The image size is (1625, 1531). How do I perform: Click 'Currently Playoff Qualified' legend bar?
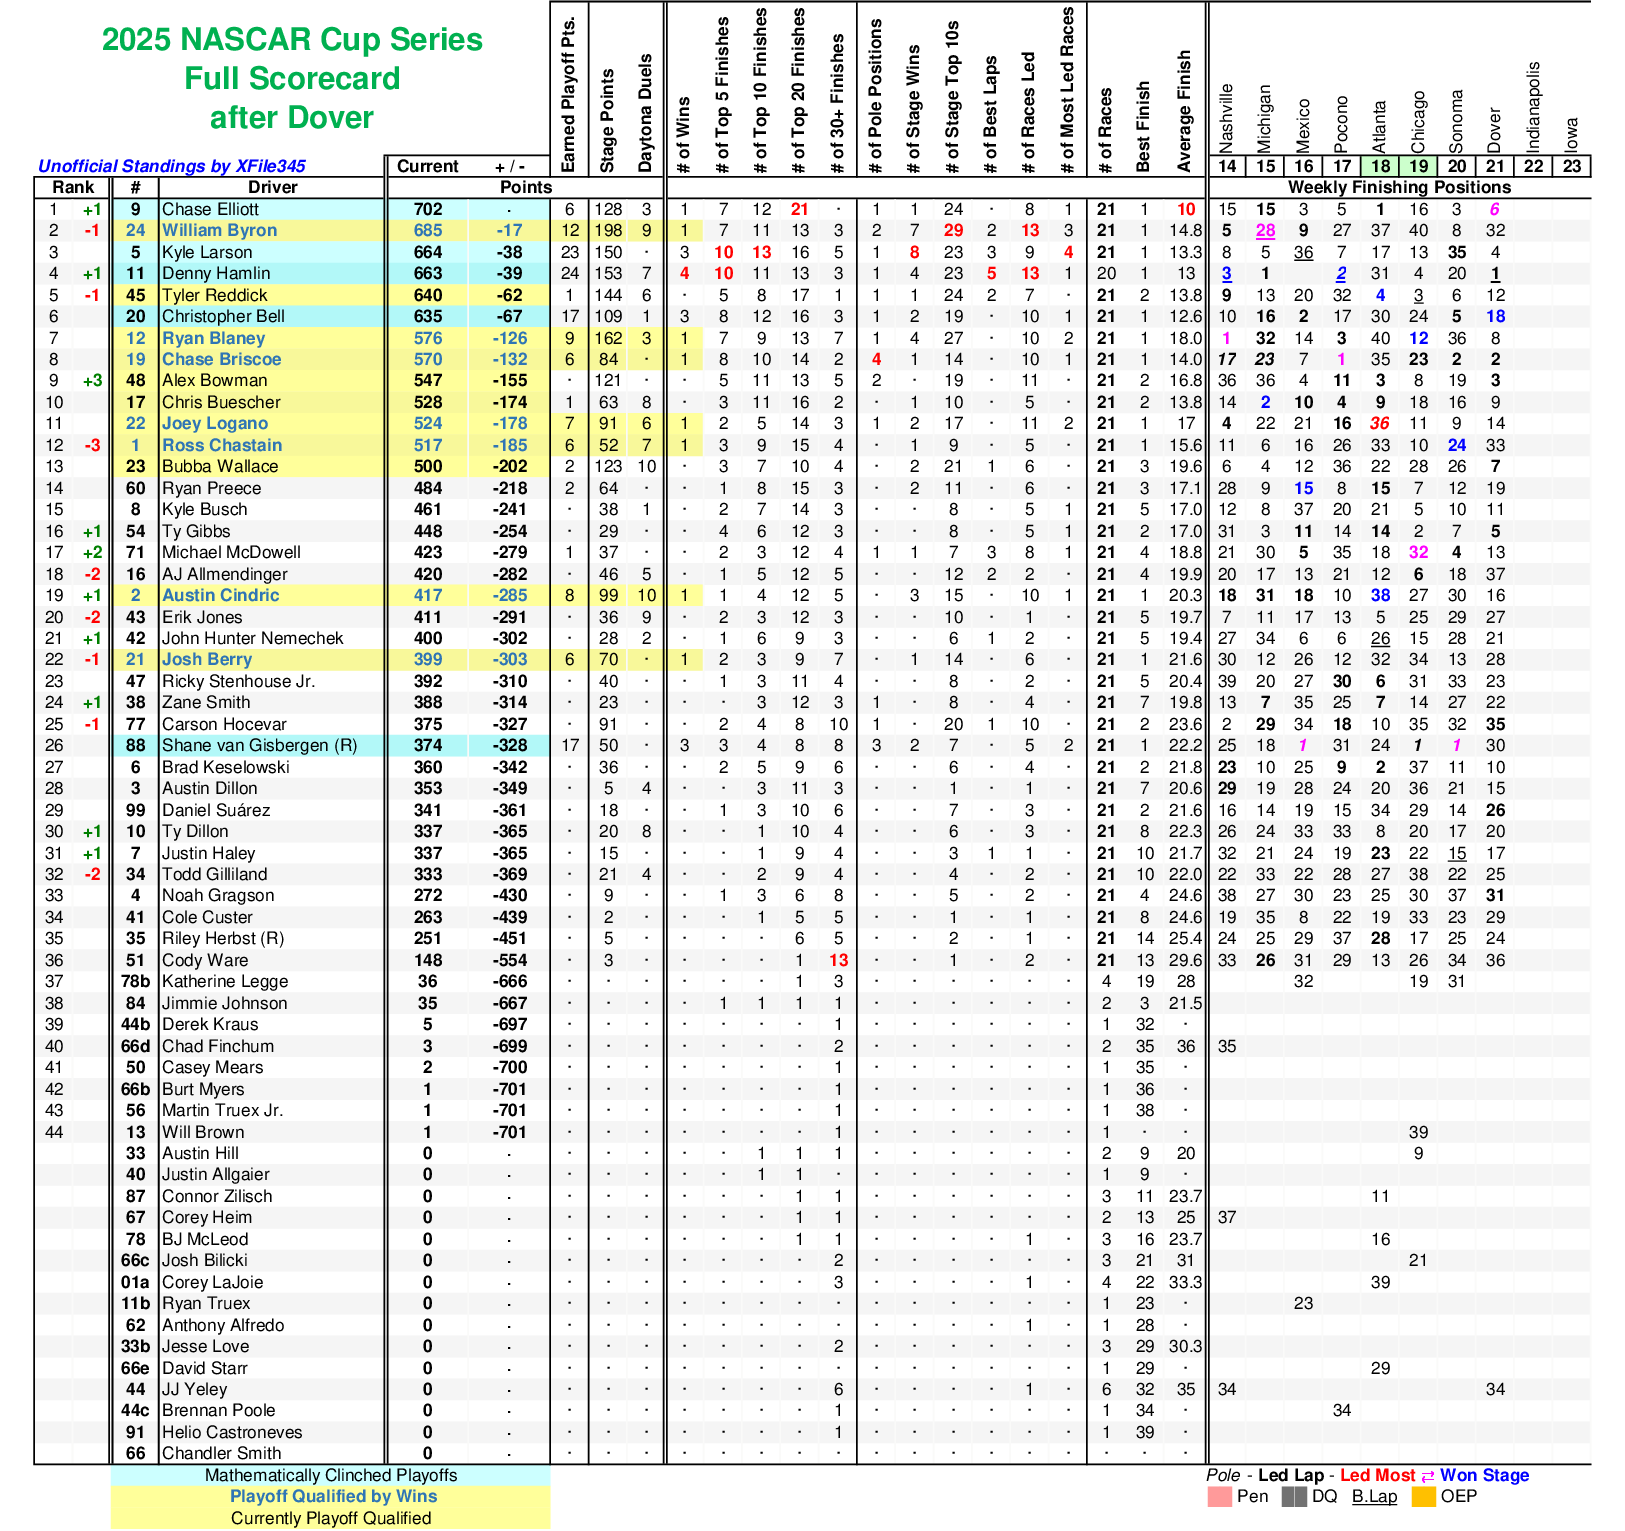[x=330, y=1518]
